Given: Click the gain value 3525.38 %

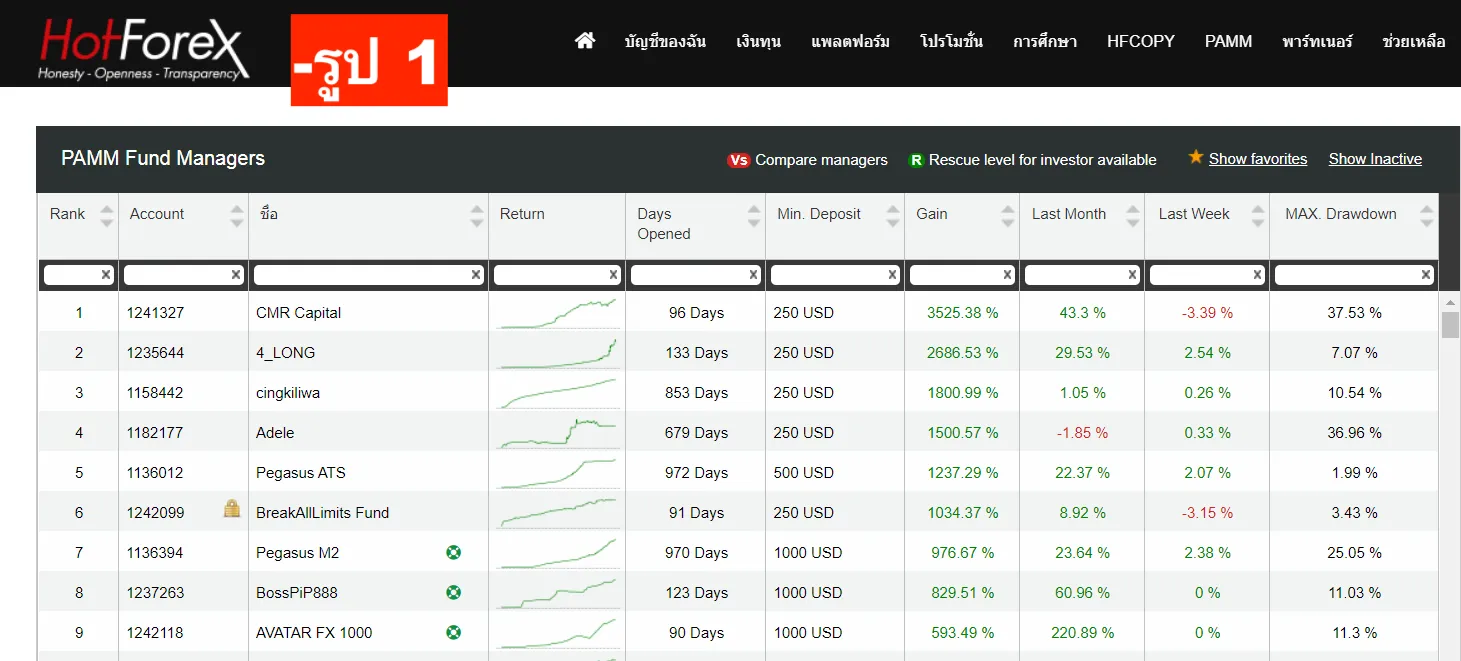Looking at the screenshot, I should 962,313.
